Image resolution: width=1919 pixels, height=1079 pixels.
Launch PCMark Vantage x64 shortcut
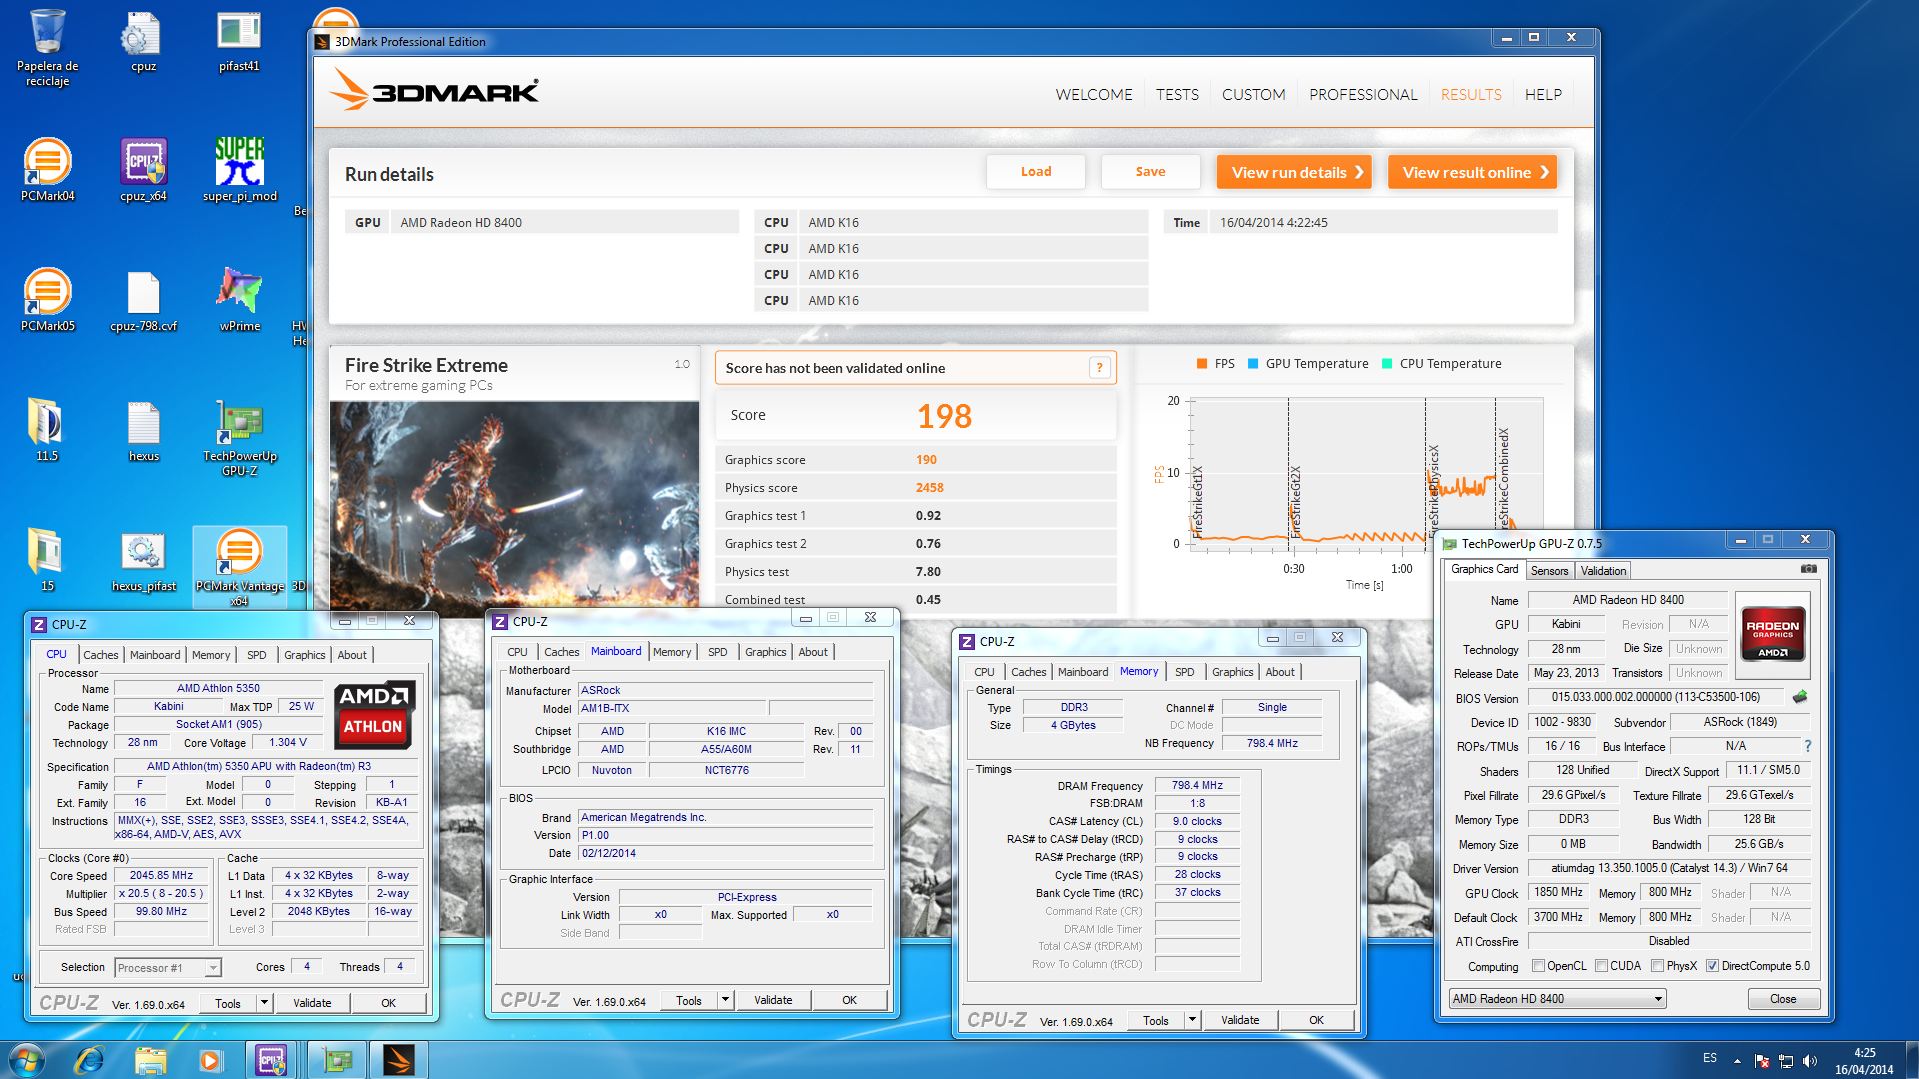click(x=239, y=567)
